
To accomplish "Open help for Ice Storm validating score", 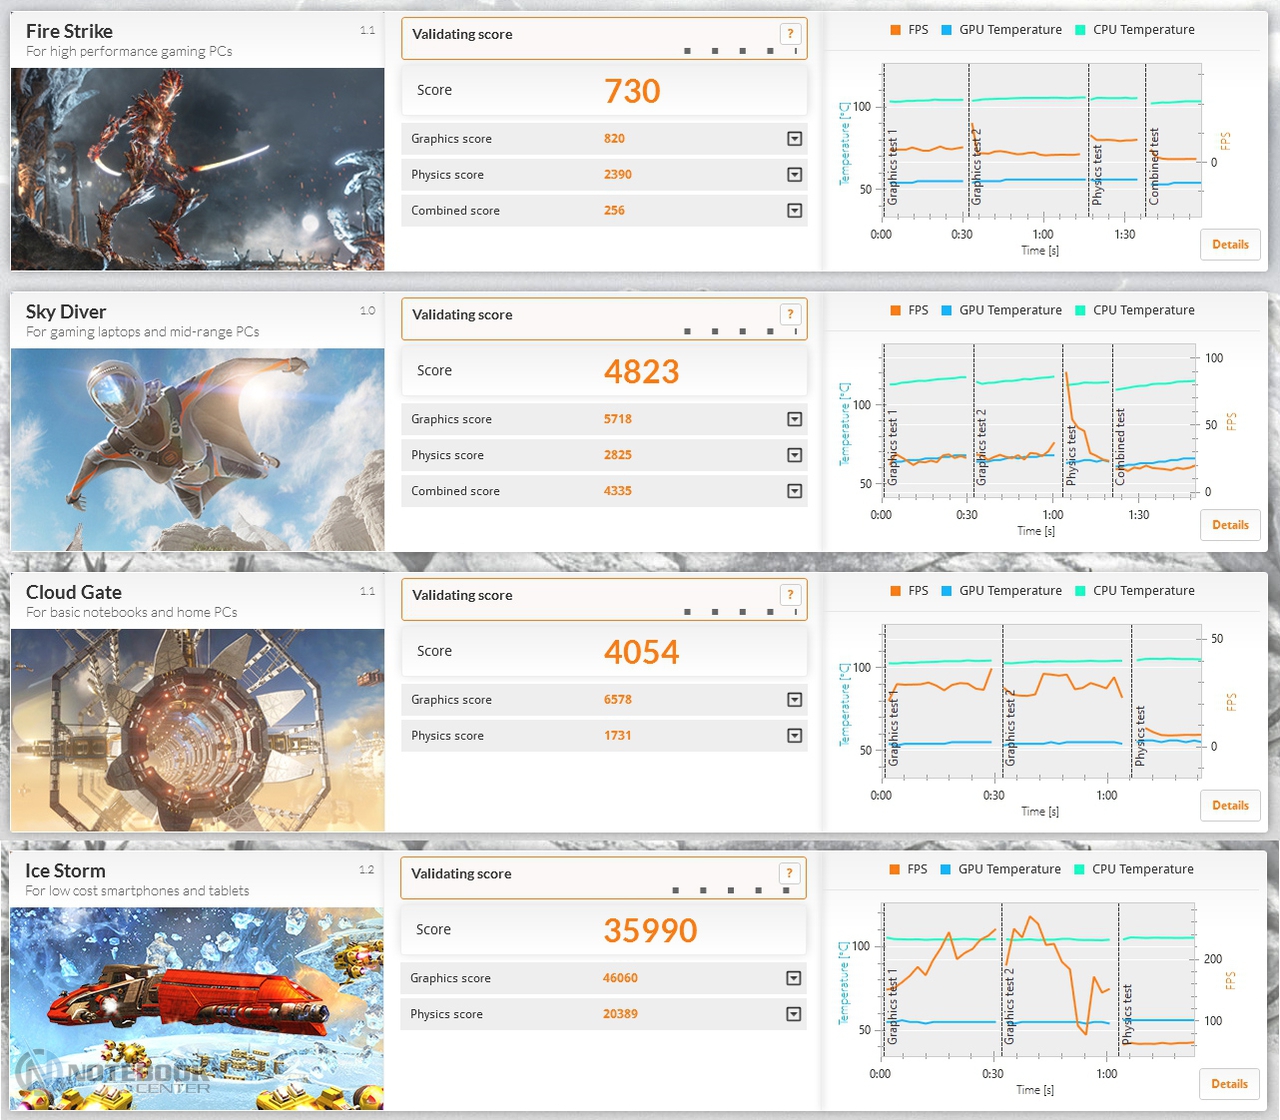I will tap(789, 873).
